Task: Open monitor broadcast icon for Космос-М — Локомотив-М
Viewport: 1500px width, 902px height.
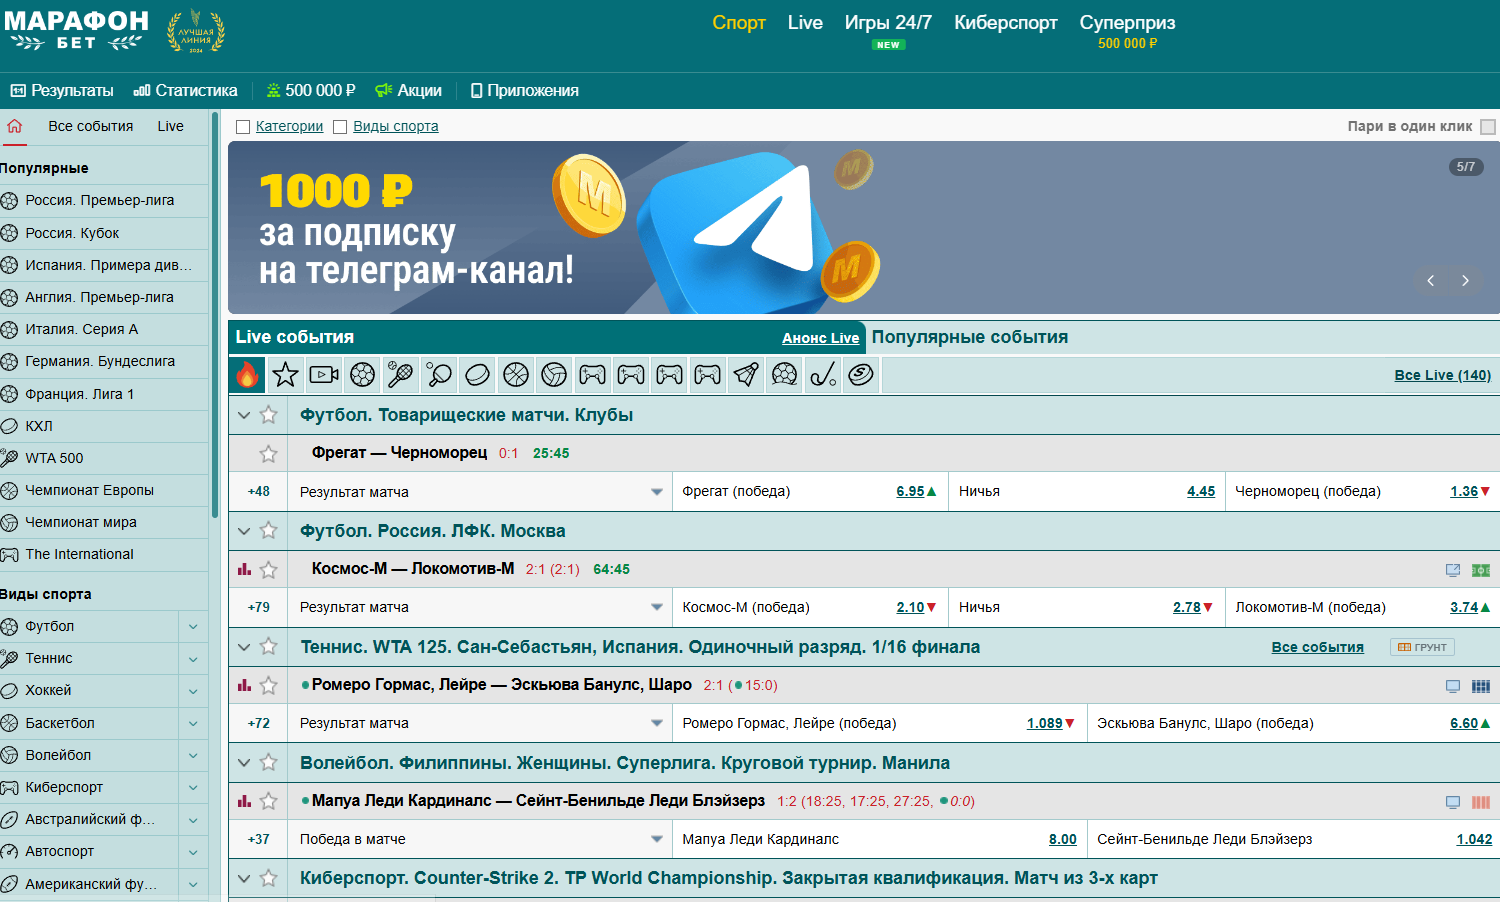Action: [x=1453, y=570]
